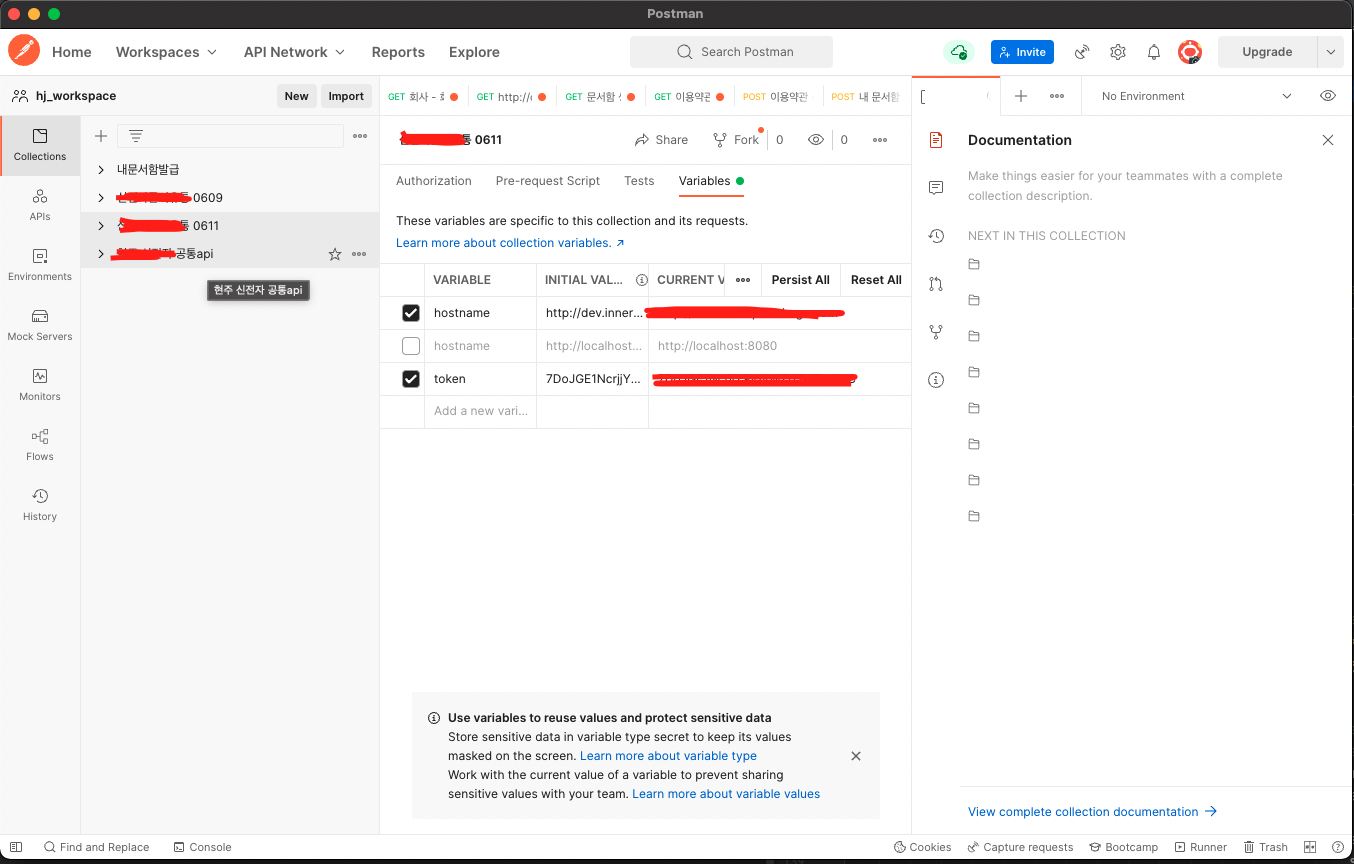The image size is (1354, 864).
Task: Click the Persist All button
Action: [800, 280]
